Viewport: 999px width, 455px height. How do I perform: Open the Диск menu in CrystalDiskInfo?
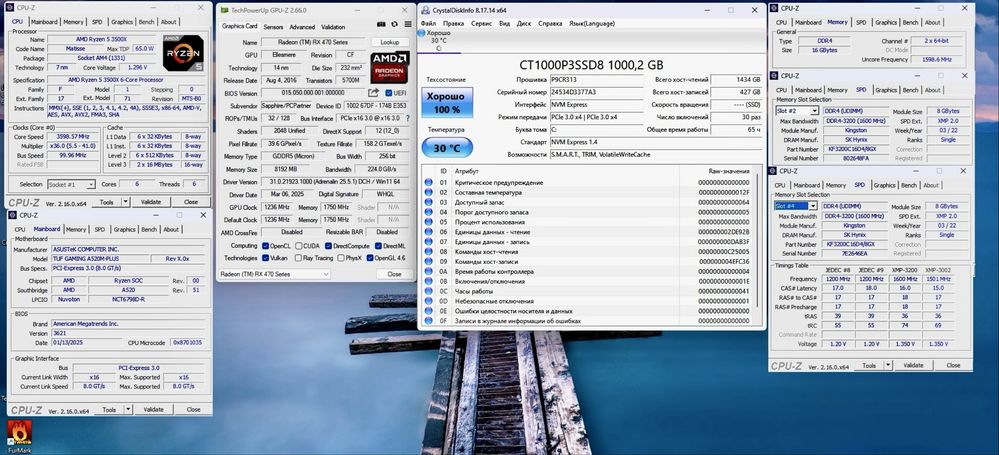point(524,23)
